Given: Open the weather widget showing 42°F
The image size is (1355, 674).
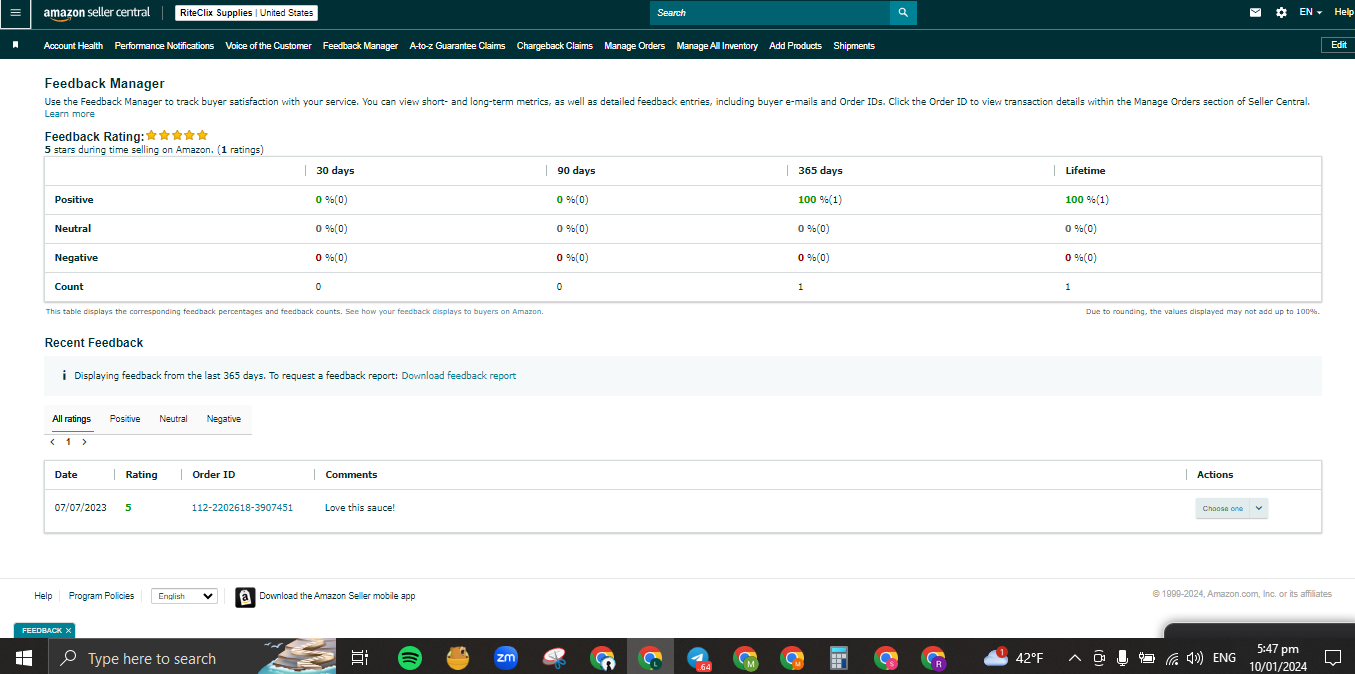Looking at the screenshot, I should (1014, 658).
